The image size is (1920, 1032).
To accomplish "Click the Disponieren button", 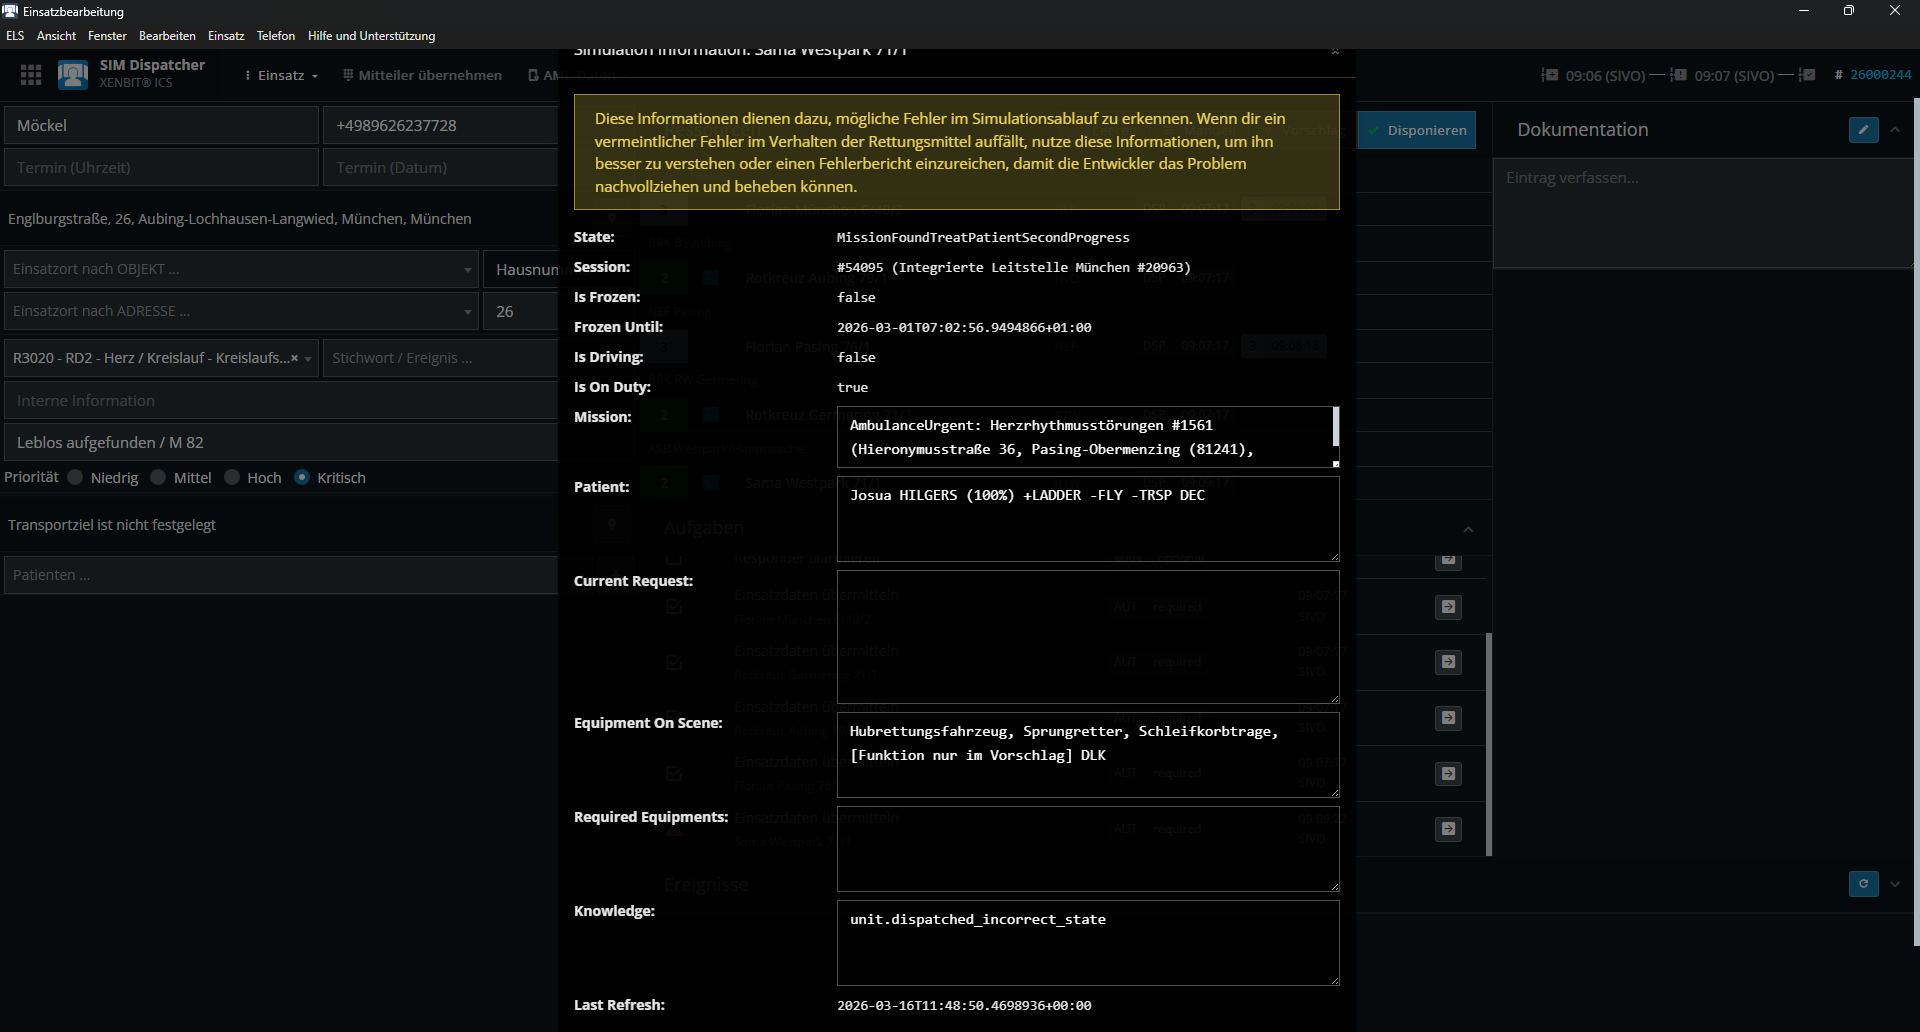I will [1417, 130].
